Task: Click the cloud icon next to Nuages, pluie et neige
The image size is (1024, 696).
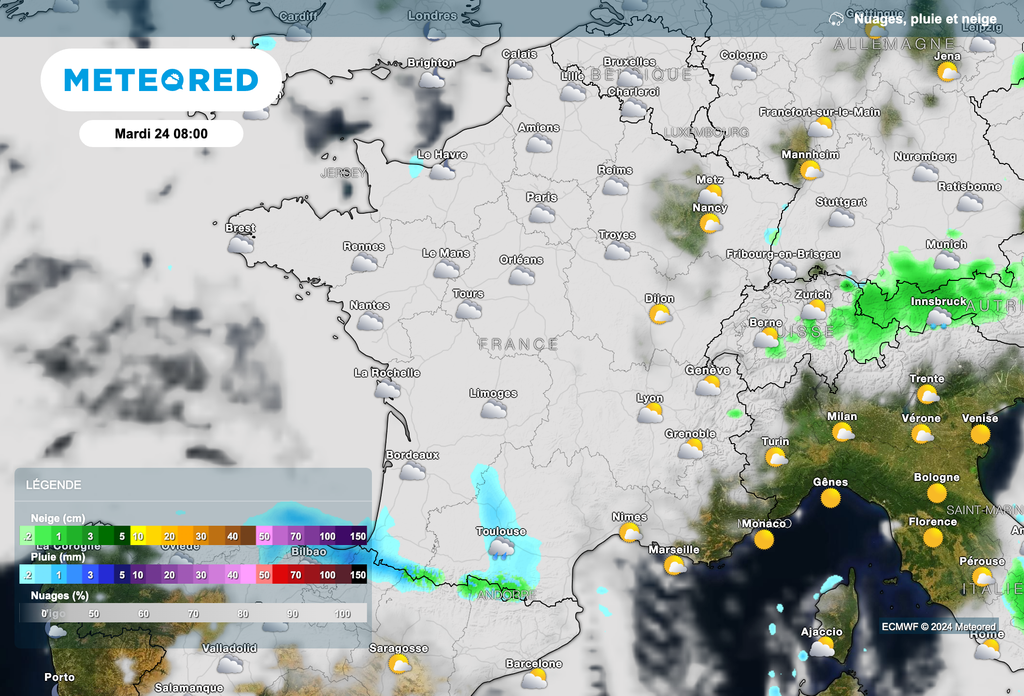Action: click(836, 19)
